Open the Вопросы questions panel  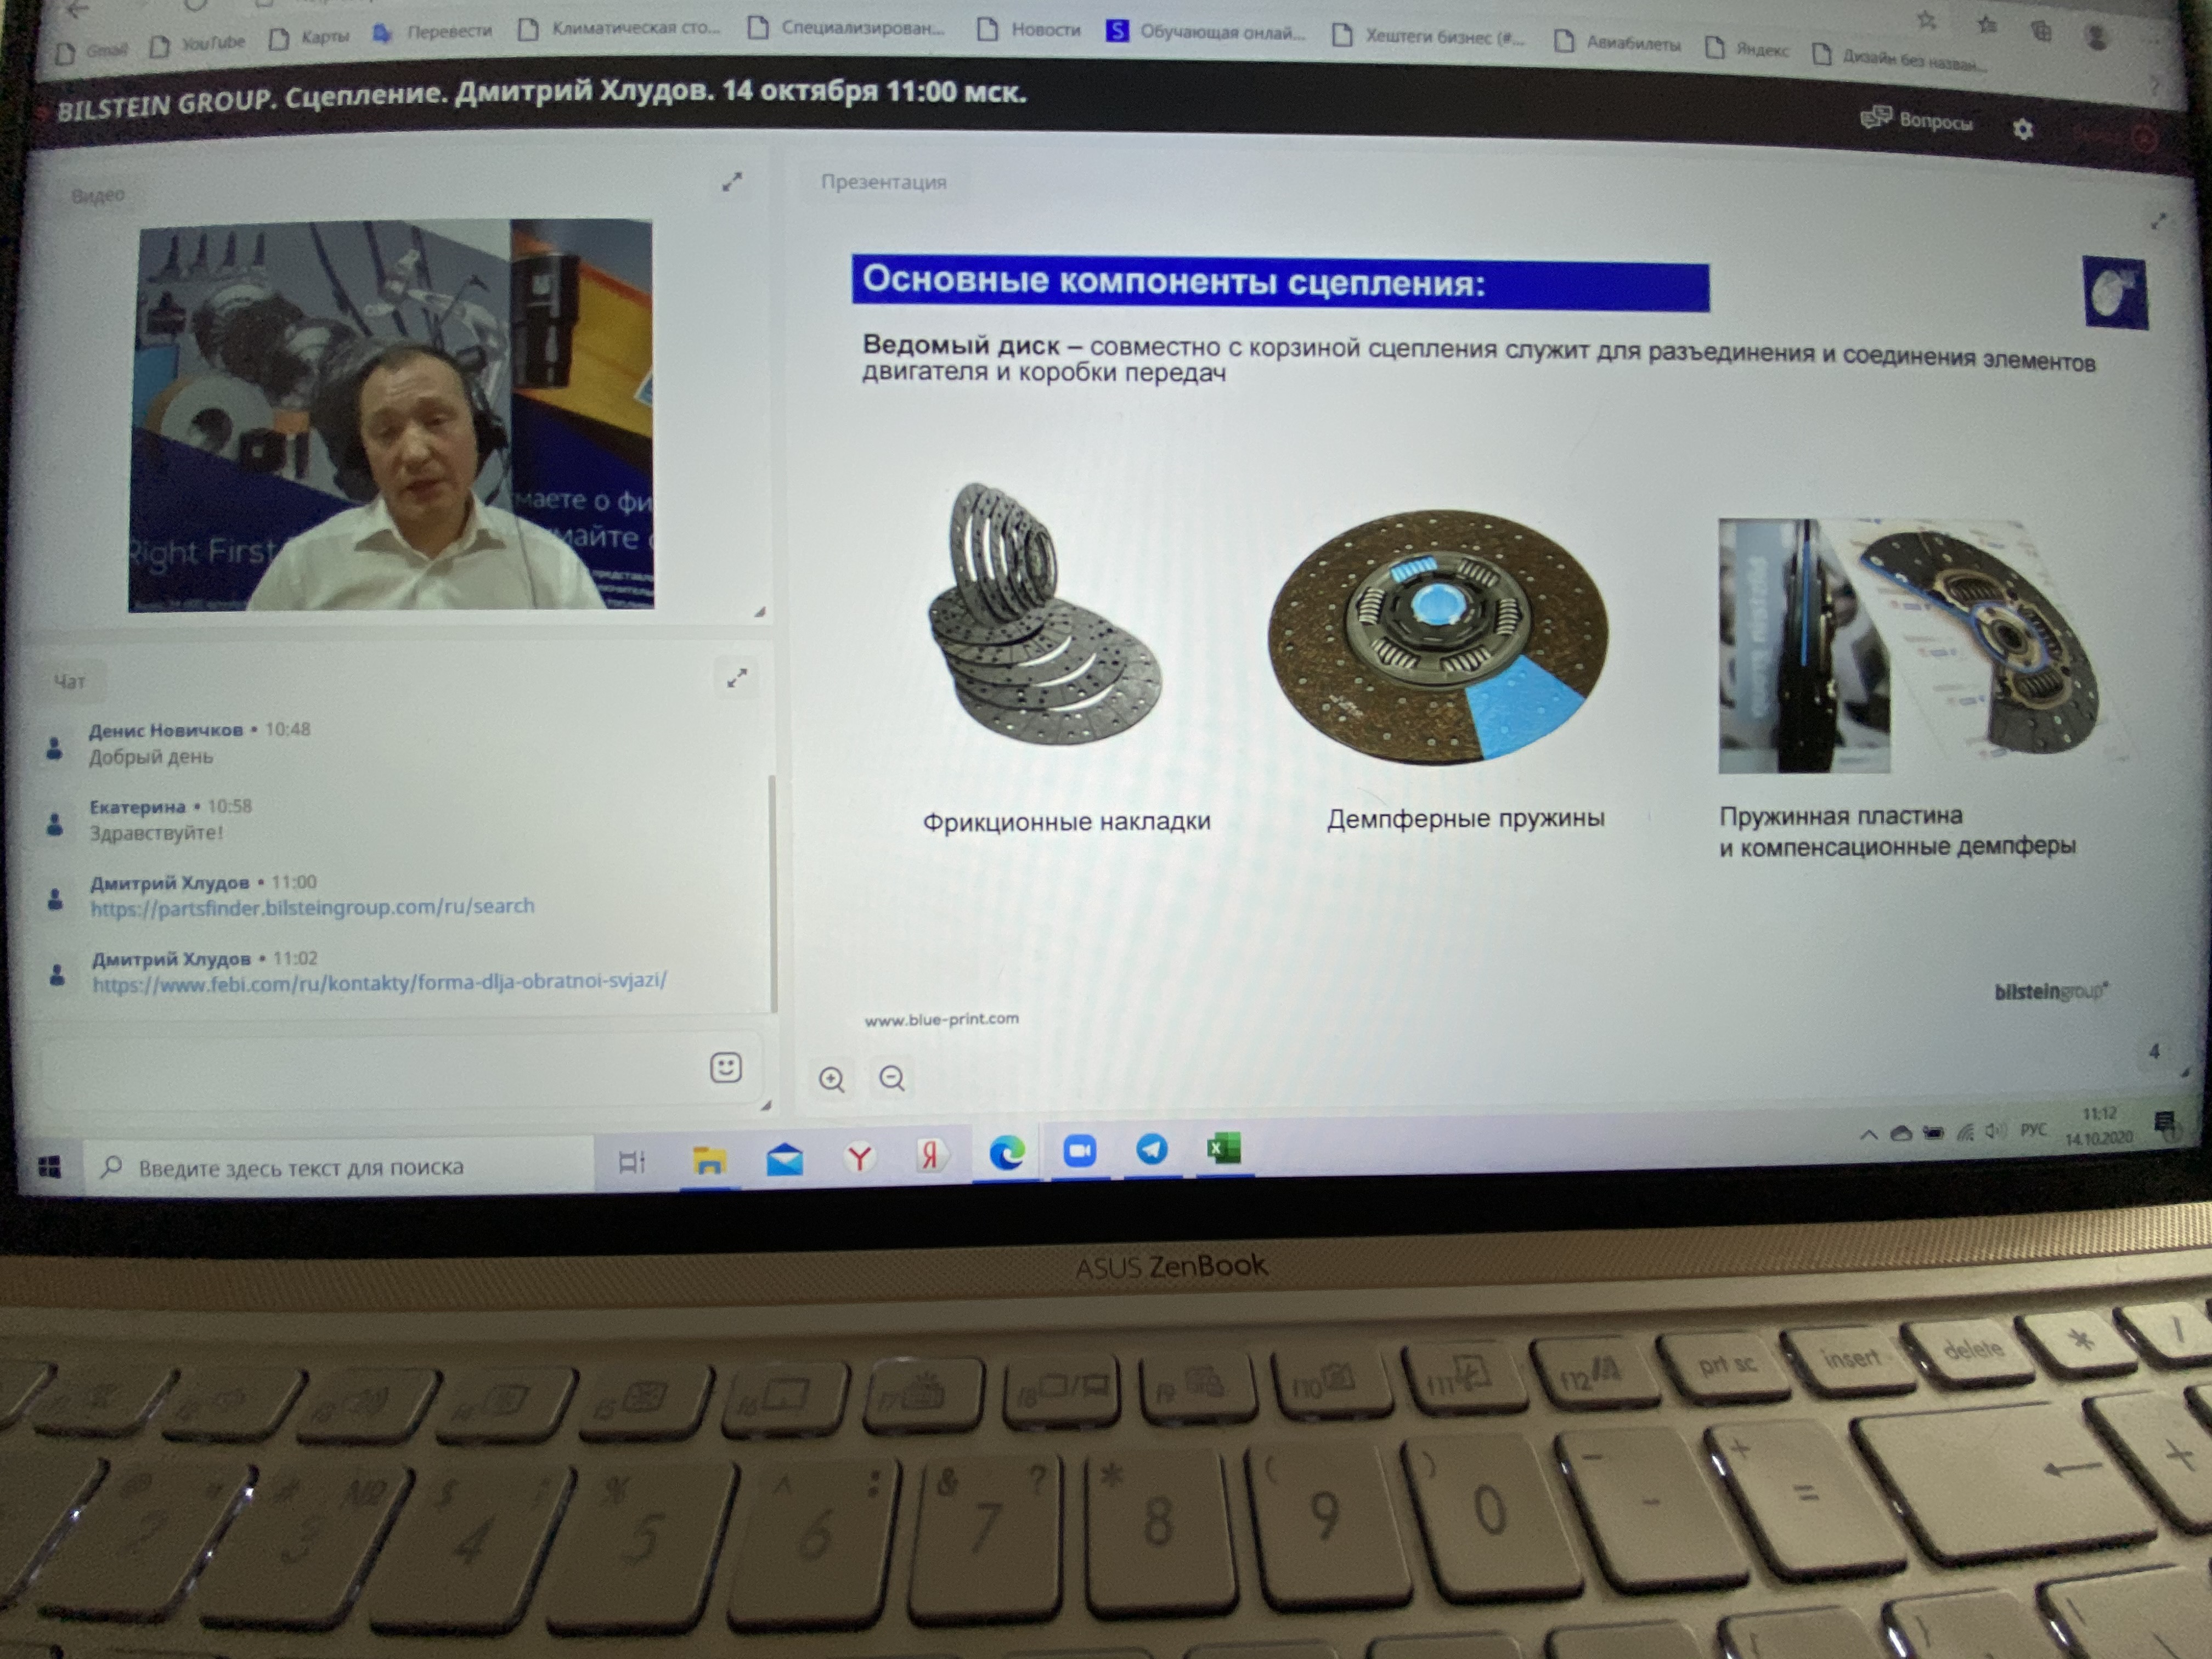coord(1916,121)
